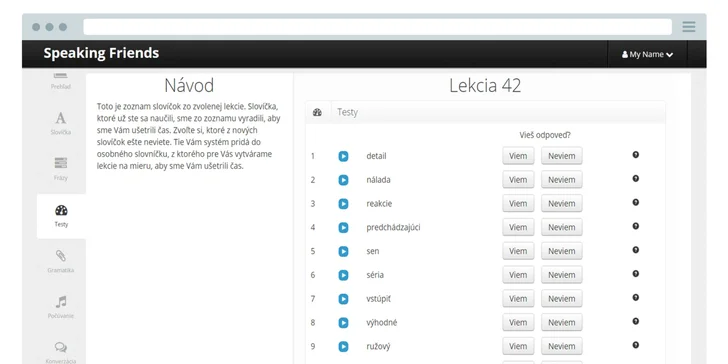Play audio for the word vstúpiť
Screen dimensions: 728x364
coord(343,299)
